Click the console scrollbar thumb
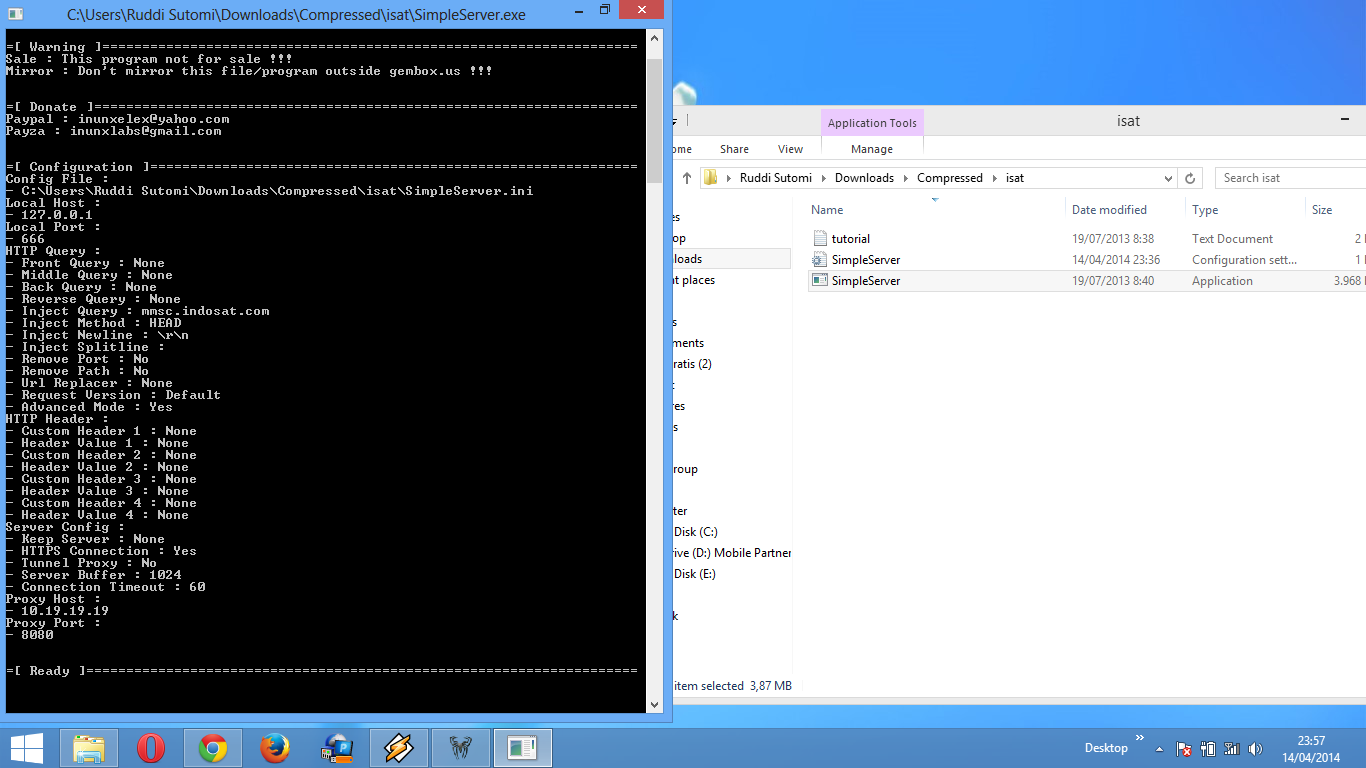1366x768 pixels. pyautogui.click(x=655, y=121)
